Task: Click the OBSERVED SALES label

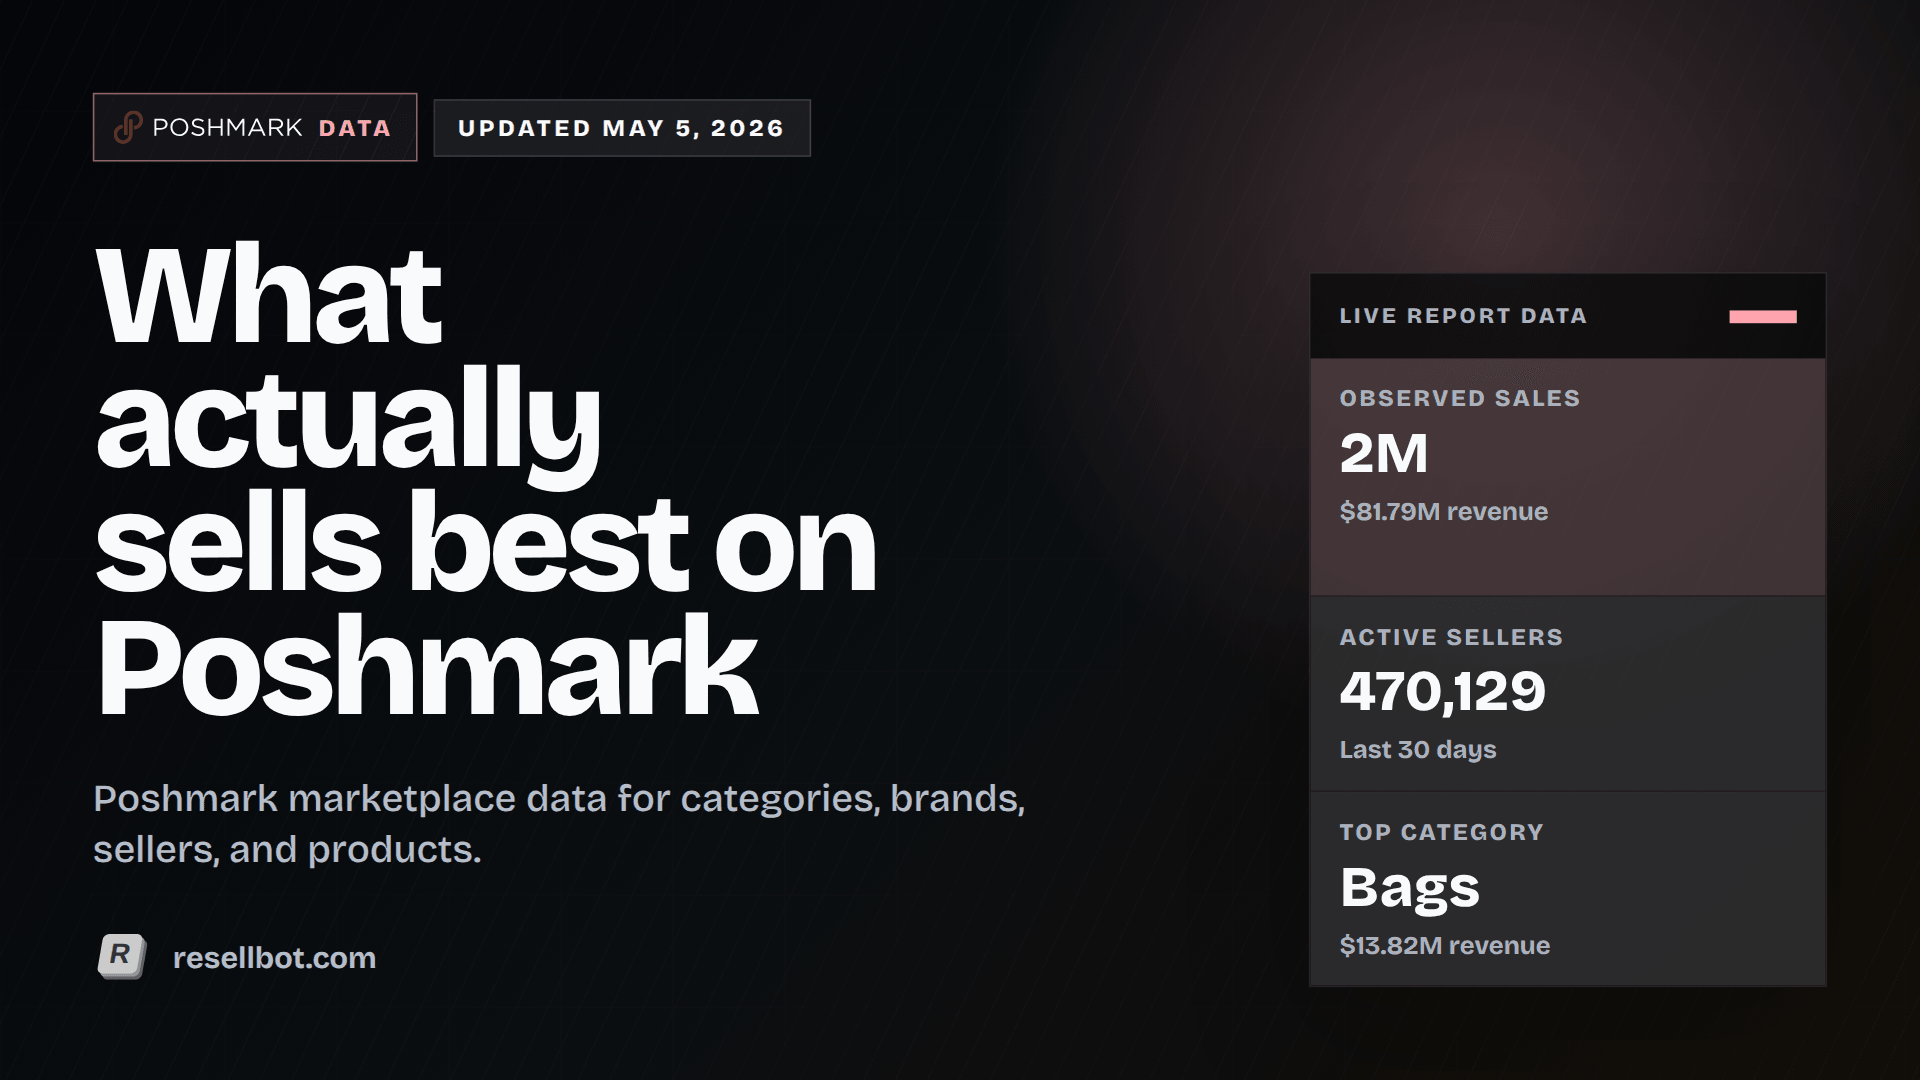Action: (x=1460, y=398)
